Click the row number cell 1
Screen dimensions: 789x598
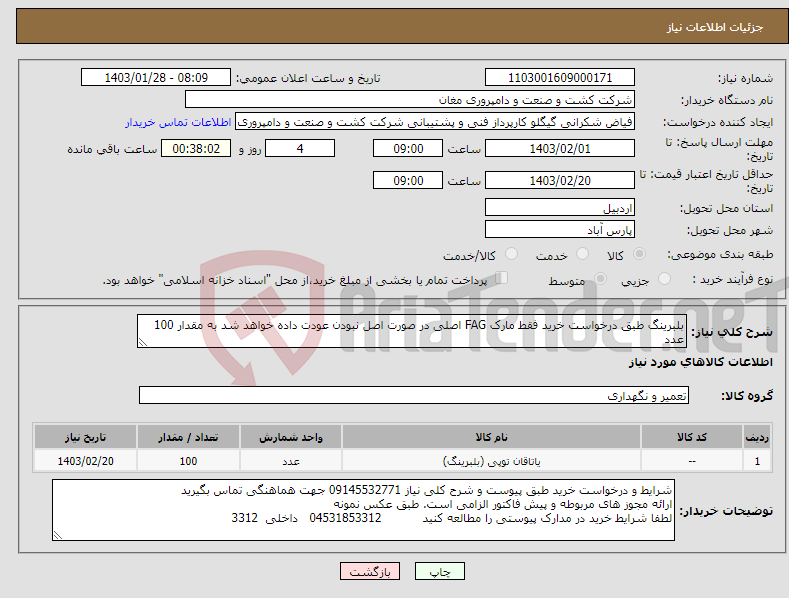[x=757, y=461]
